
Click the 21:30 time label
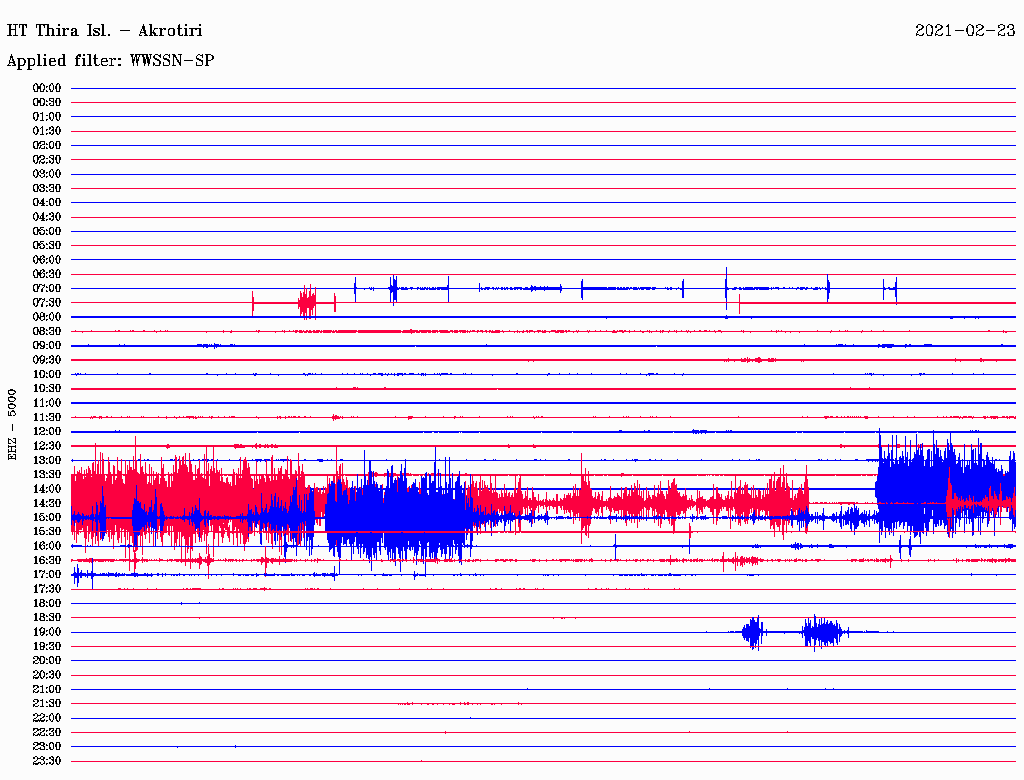tap(47, 704)
